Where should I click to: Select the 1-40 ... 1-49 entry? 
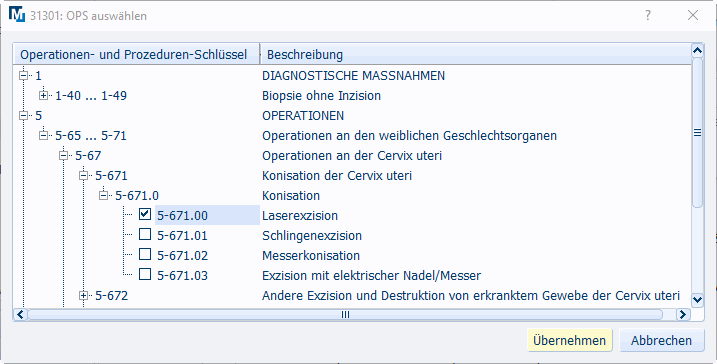tap(91, 95)
